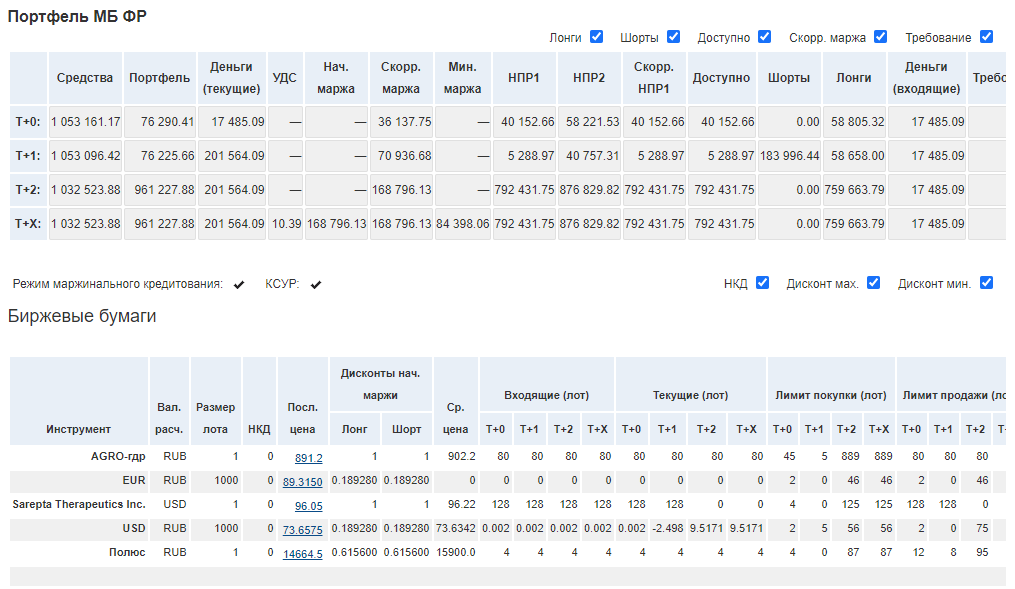
Task: Click the checkmark next to Режим маржинального кредитования
Action: click(239, 285)
